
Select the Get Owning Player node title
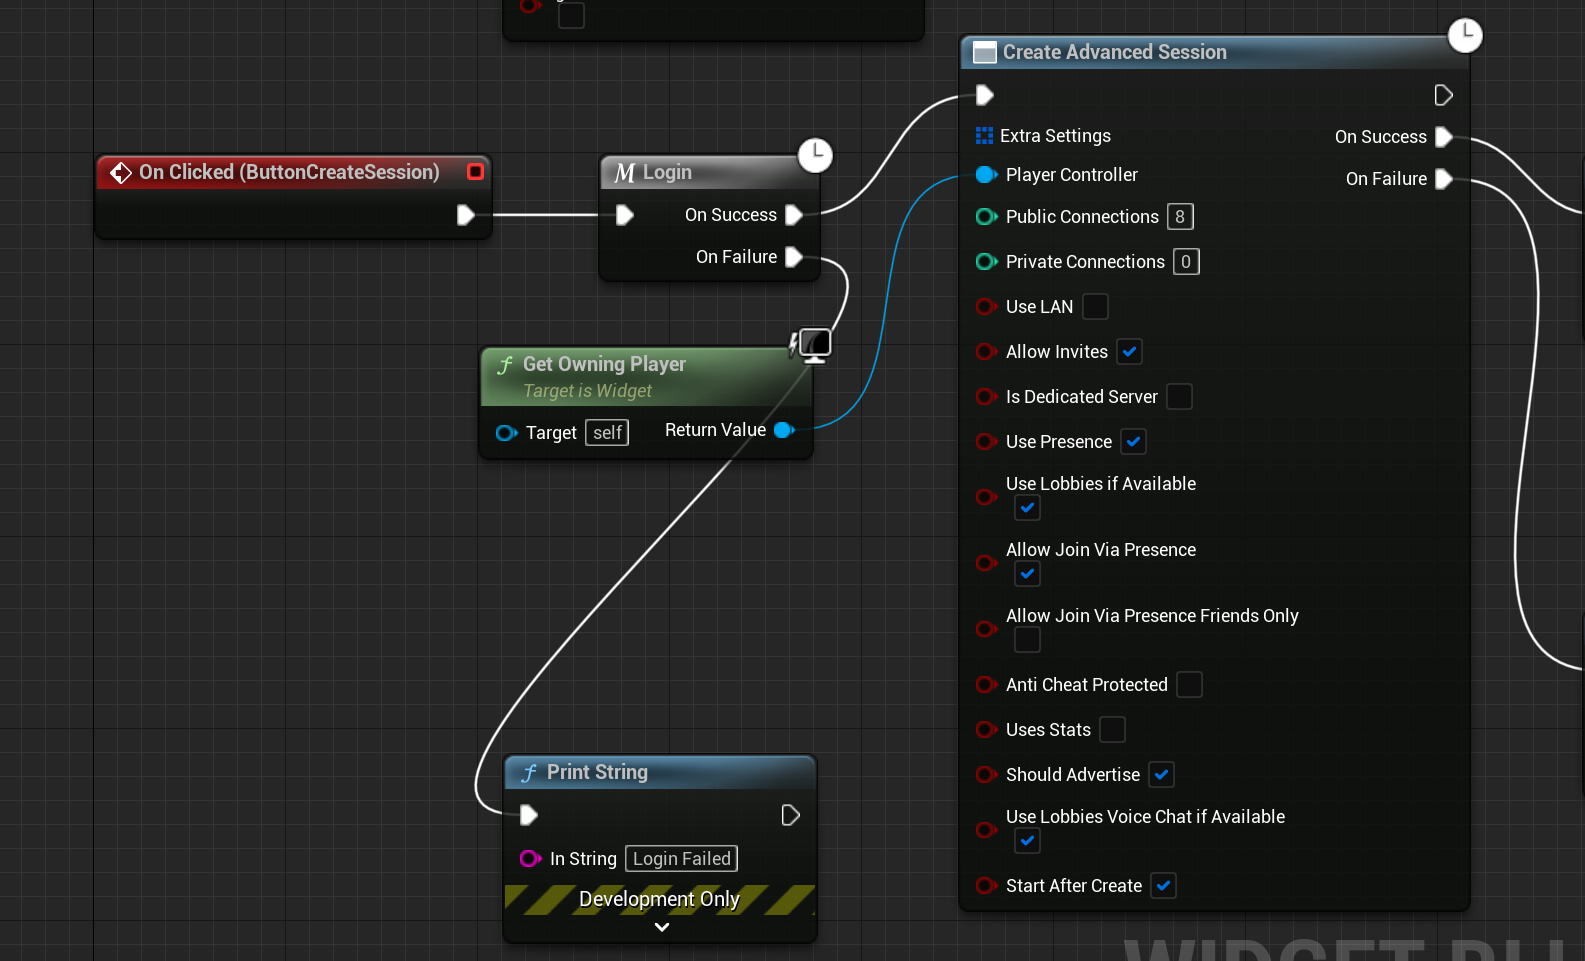604,364
